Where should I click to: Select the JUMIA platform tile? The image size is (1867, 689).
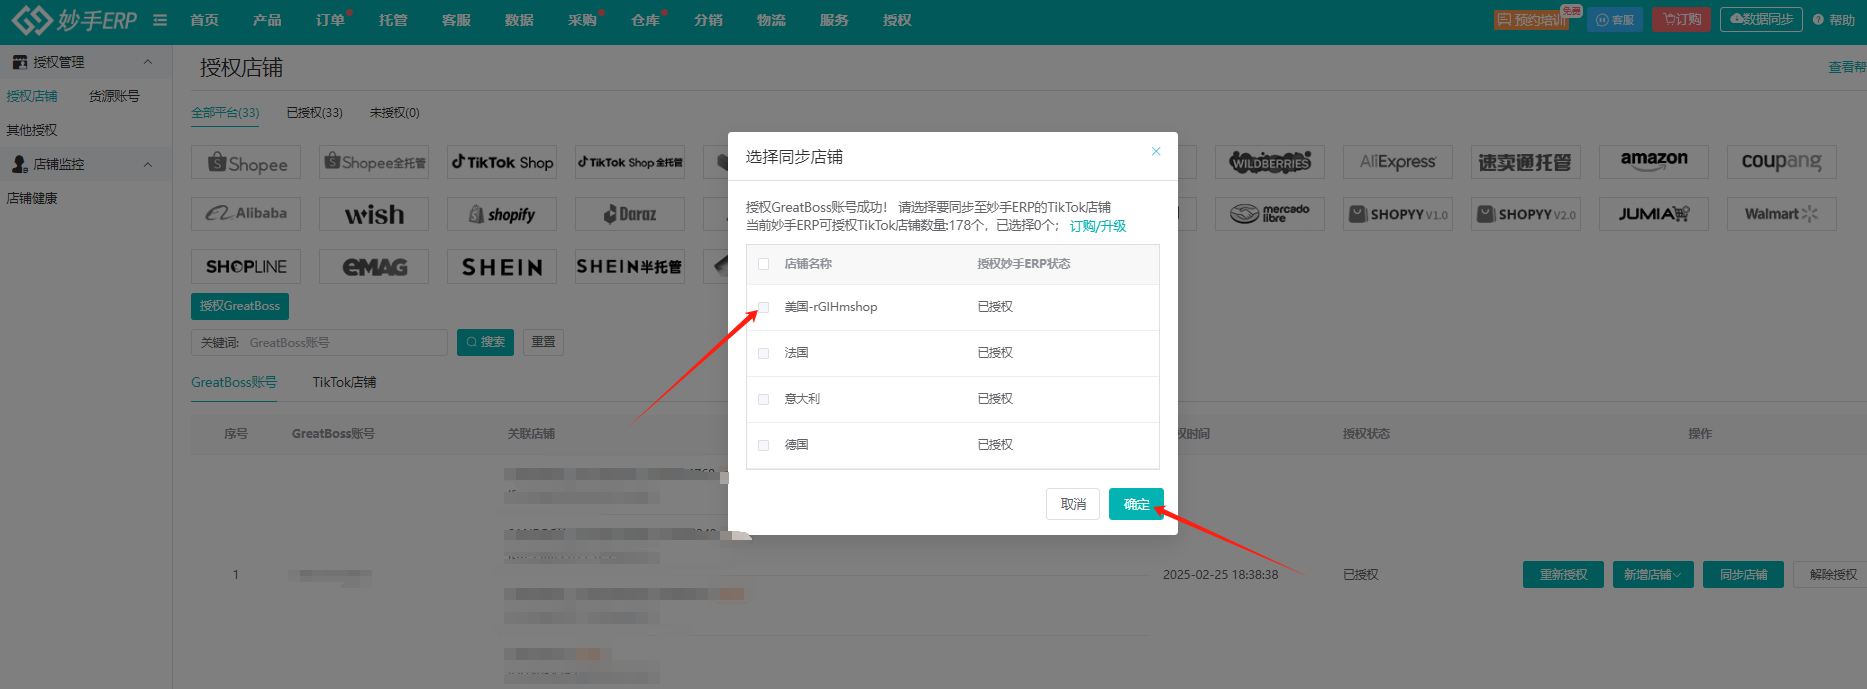tap(1654, 214)
